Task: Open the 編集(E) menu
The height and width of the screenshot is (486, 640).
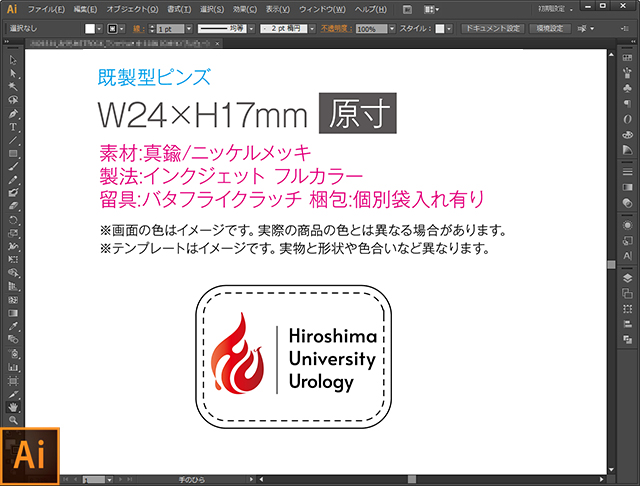Action: tap(85, 9)
